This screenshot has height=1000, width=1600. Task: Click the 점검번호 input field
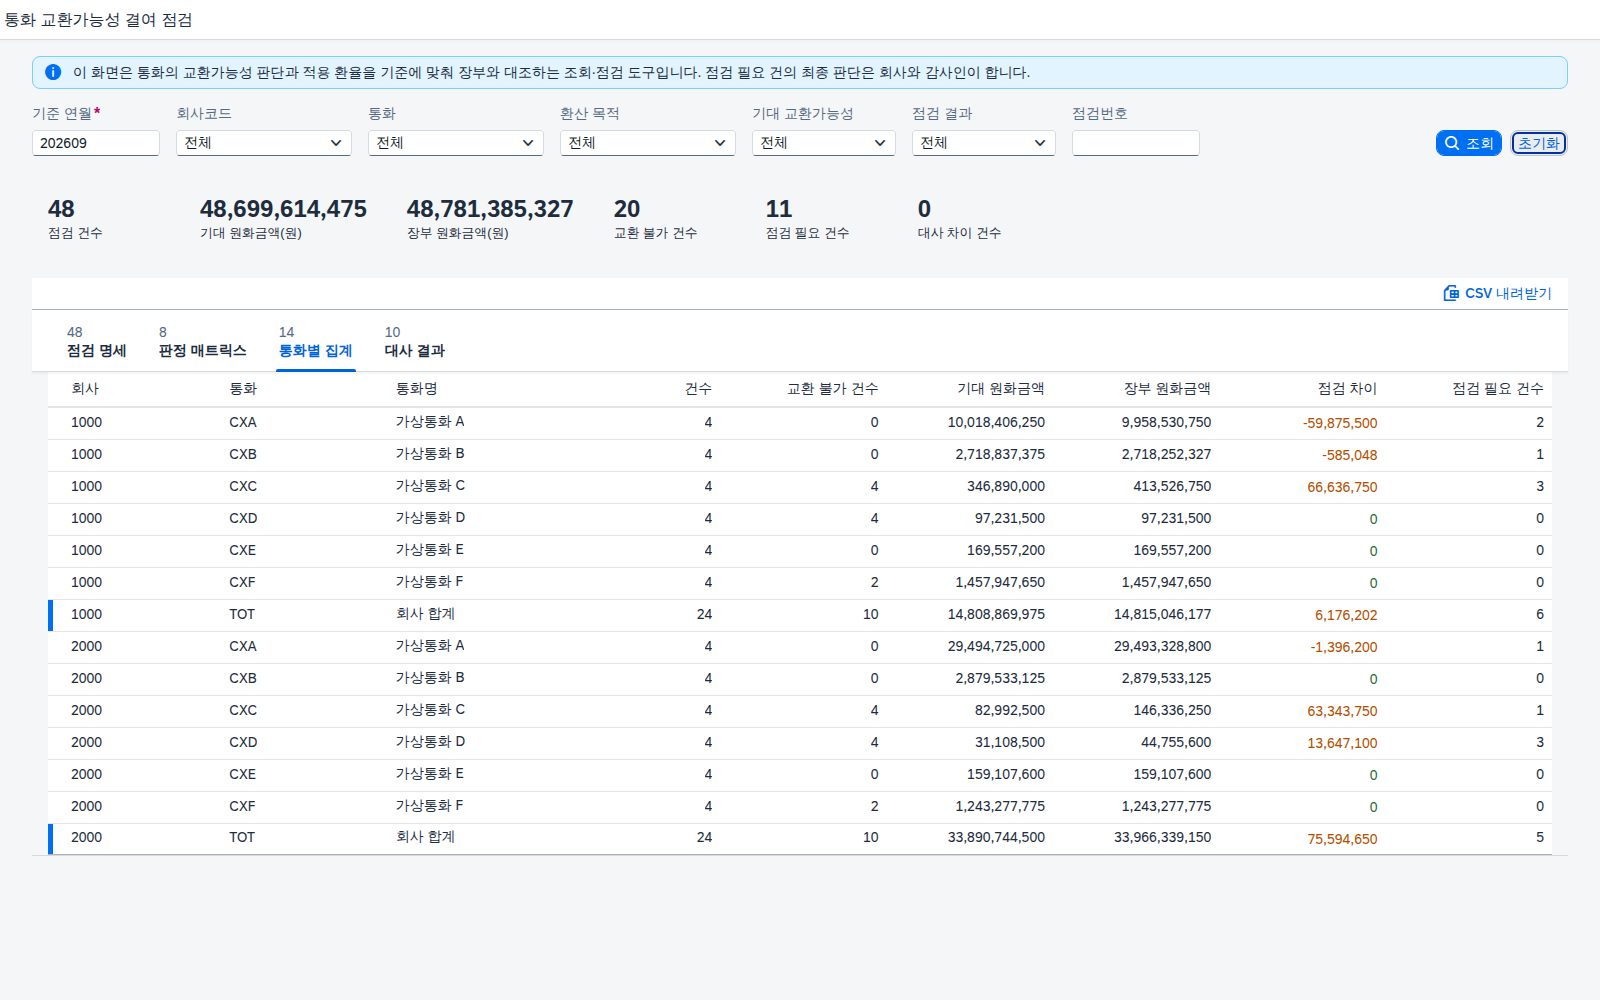point(1136,143)
